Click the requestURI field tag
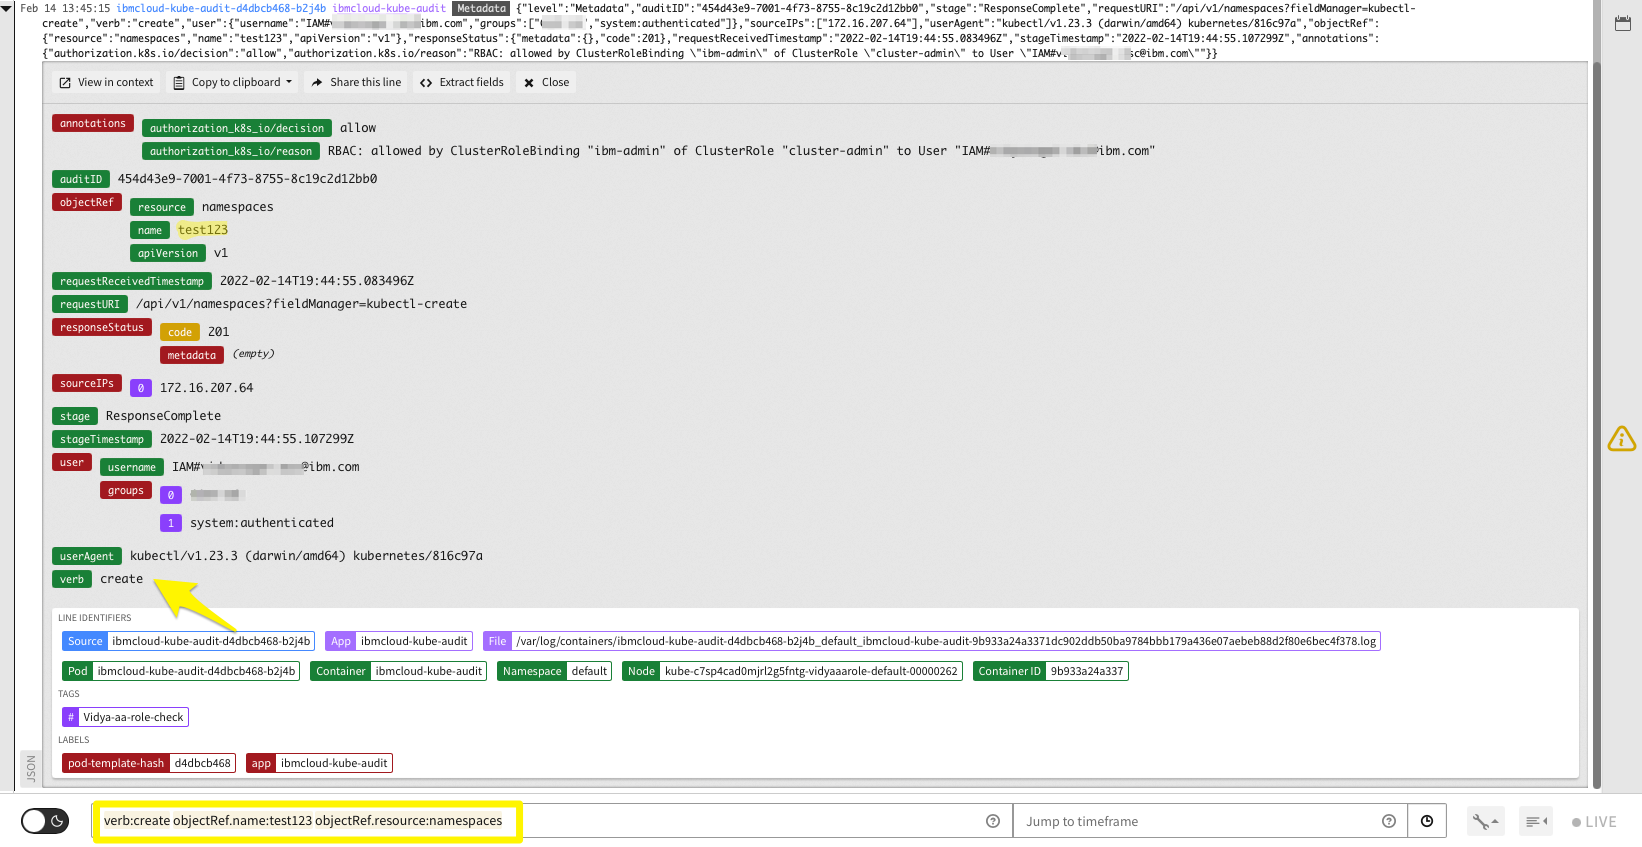1642x847 pixels. (90, 304)
